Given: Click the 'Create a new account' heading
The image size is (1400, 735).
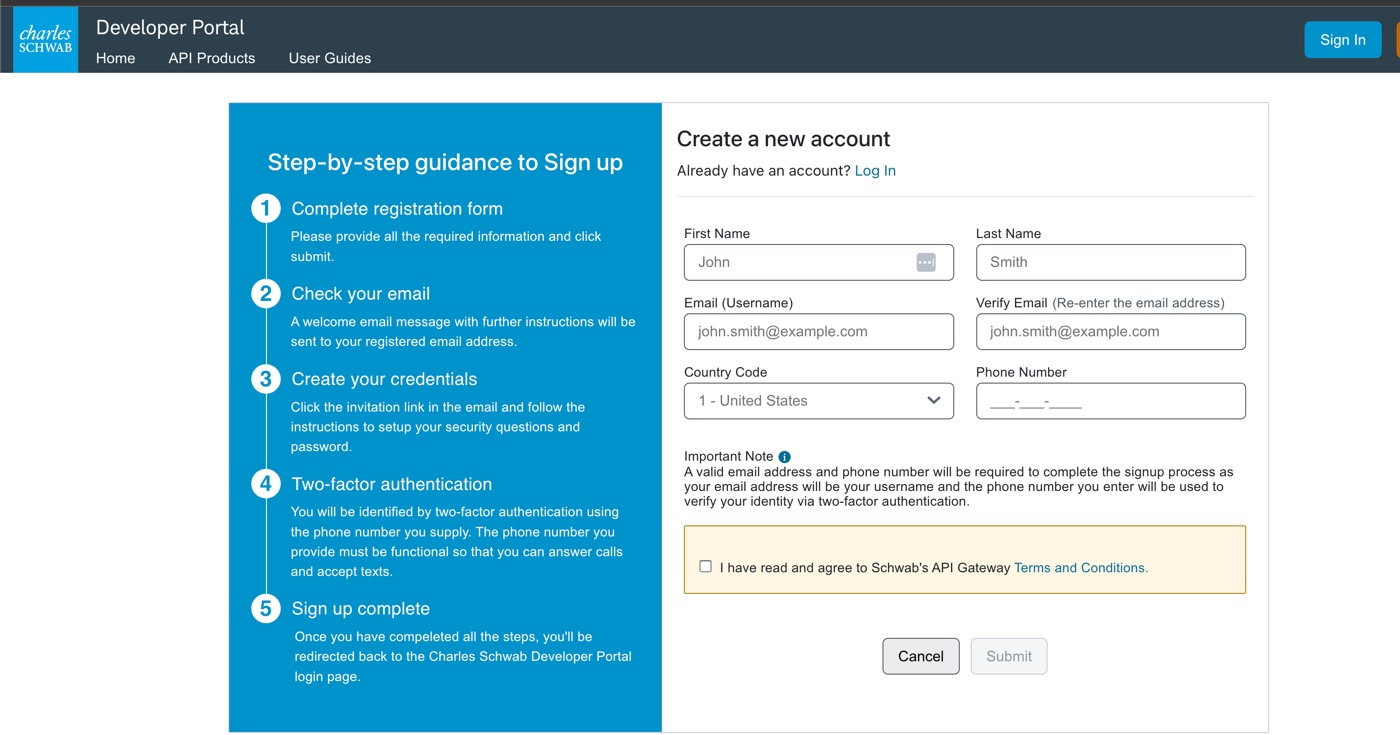Looking at the screenshot, I should (783, 139).
